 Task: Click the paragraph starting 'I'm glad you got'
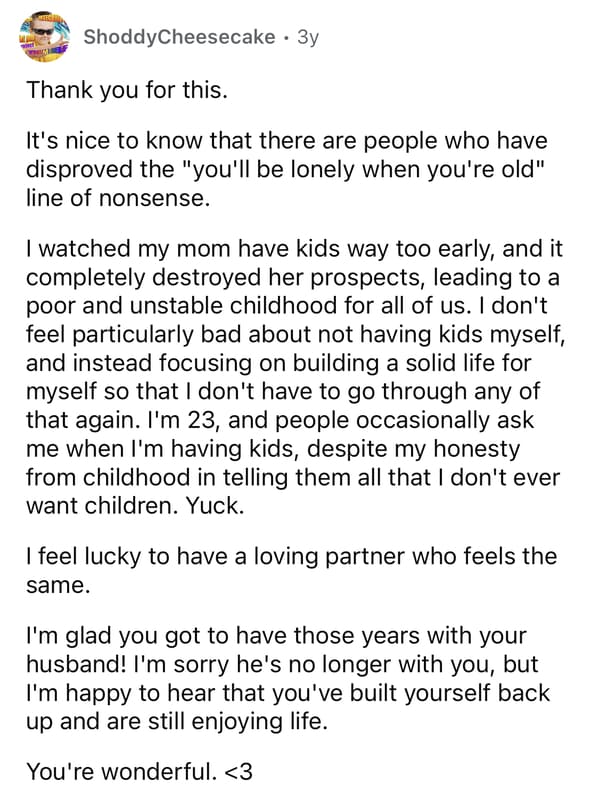(288, 678)
